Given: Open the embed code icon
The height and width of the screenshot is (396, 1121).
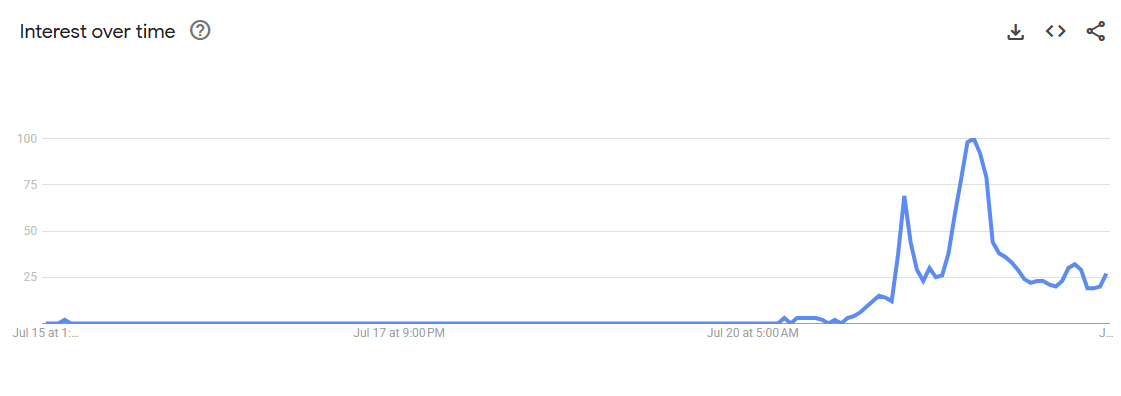Looking at the screenshot, I should pyautogui.click(x=1055, y=31).
